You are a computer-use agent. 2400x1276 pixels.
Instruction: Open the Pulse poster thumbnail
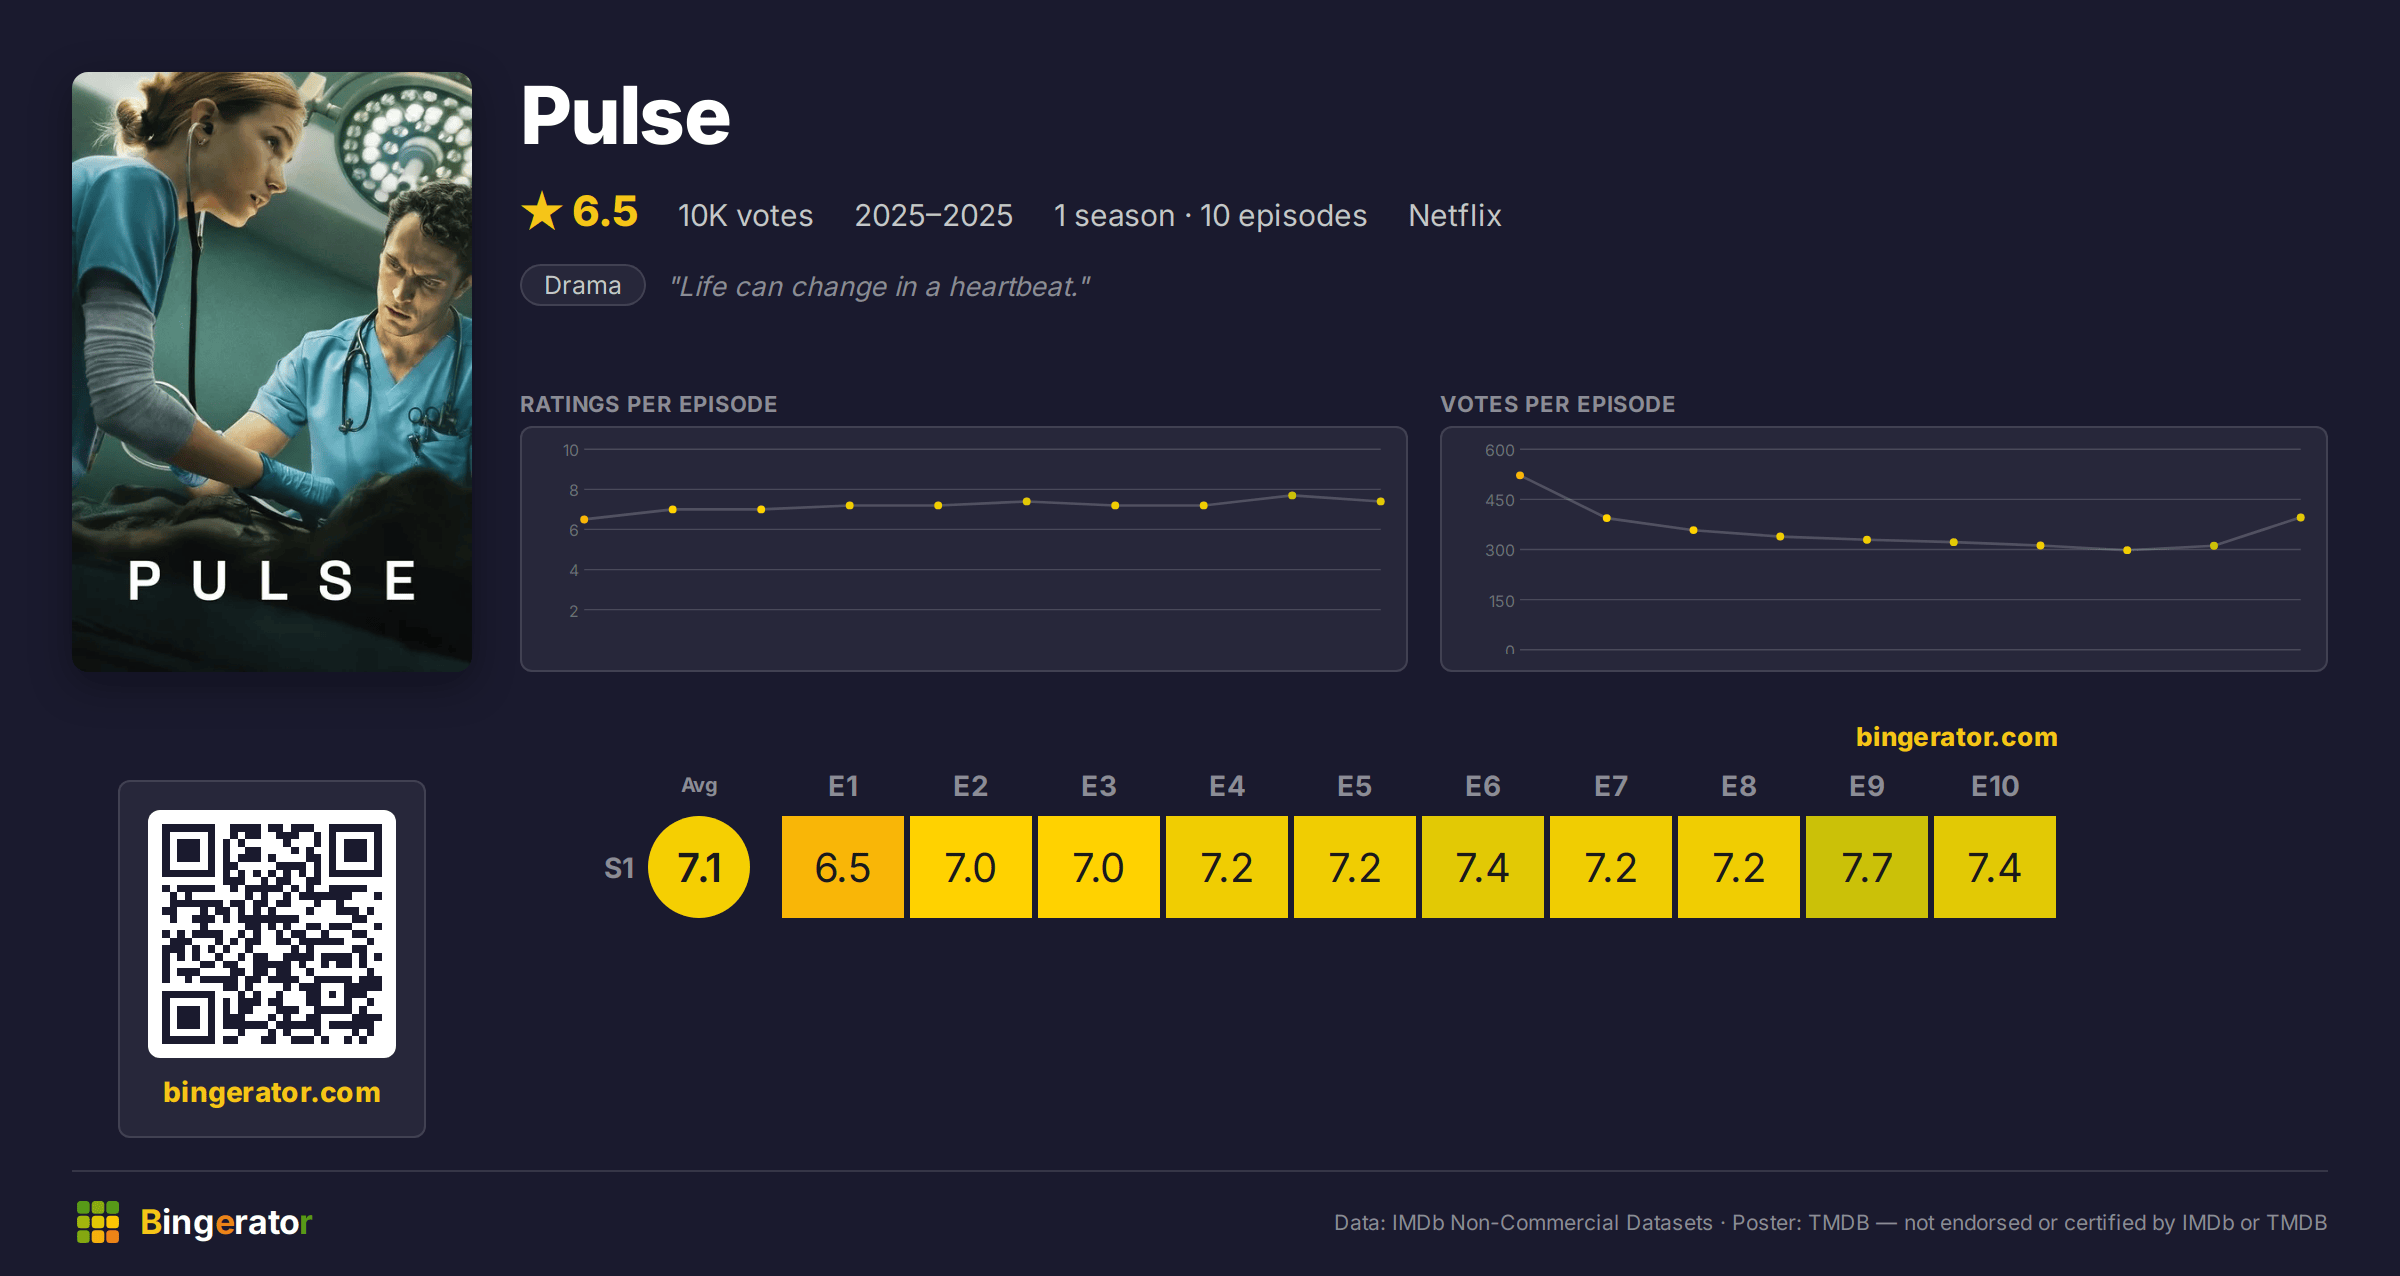[272, 372]
